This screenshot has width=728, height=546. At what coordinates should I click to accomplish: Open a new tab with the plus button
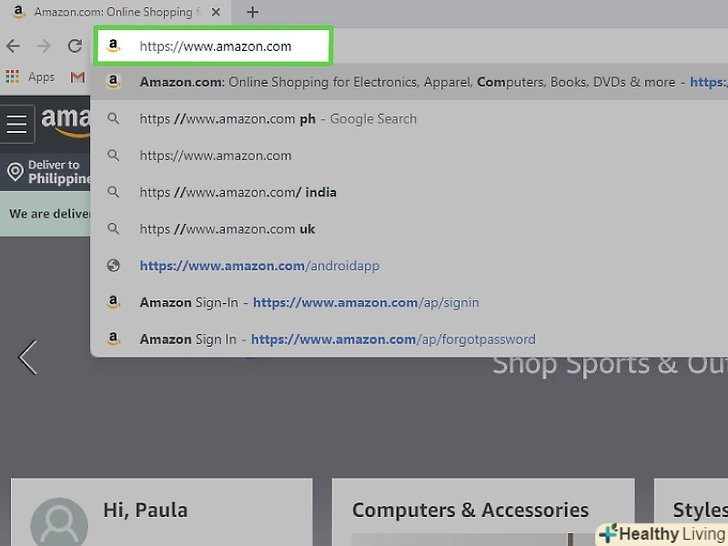point(253,12)
